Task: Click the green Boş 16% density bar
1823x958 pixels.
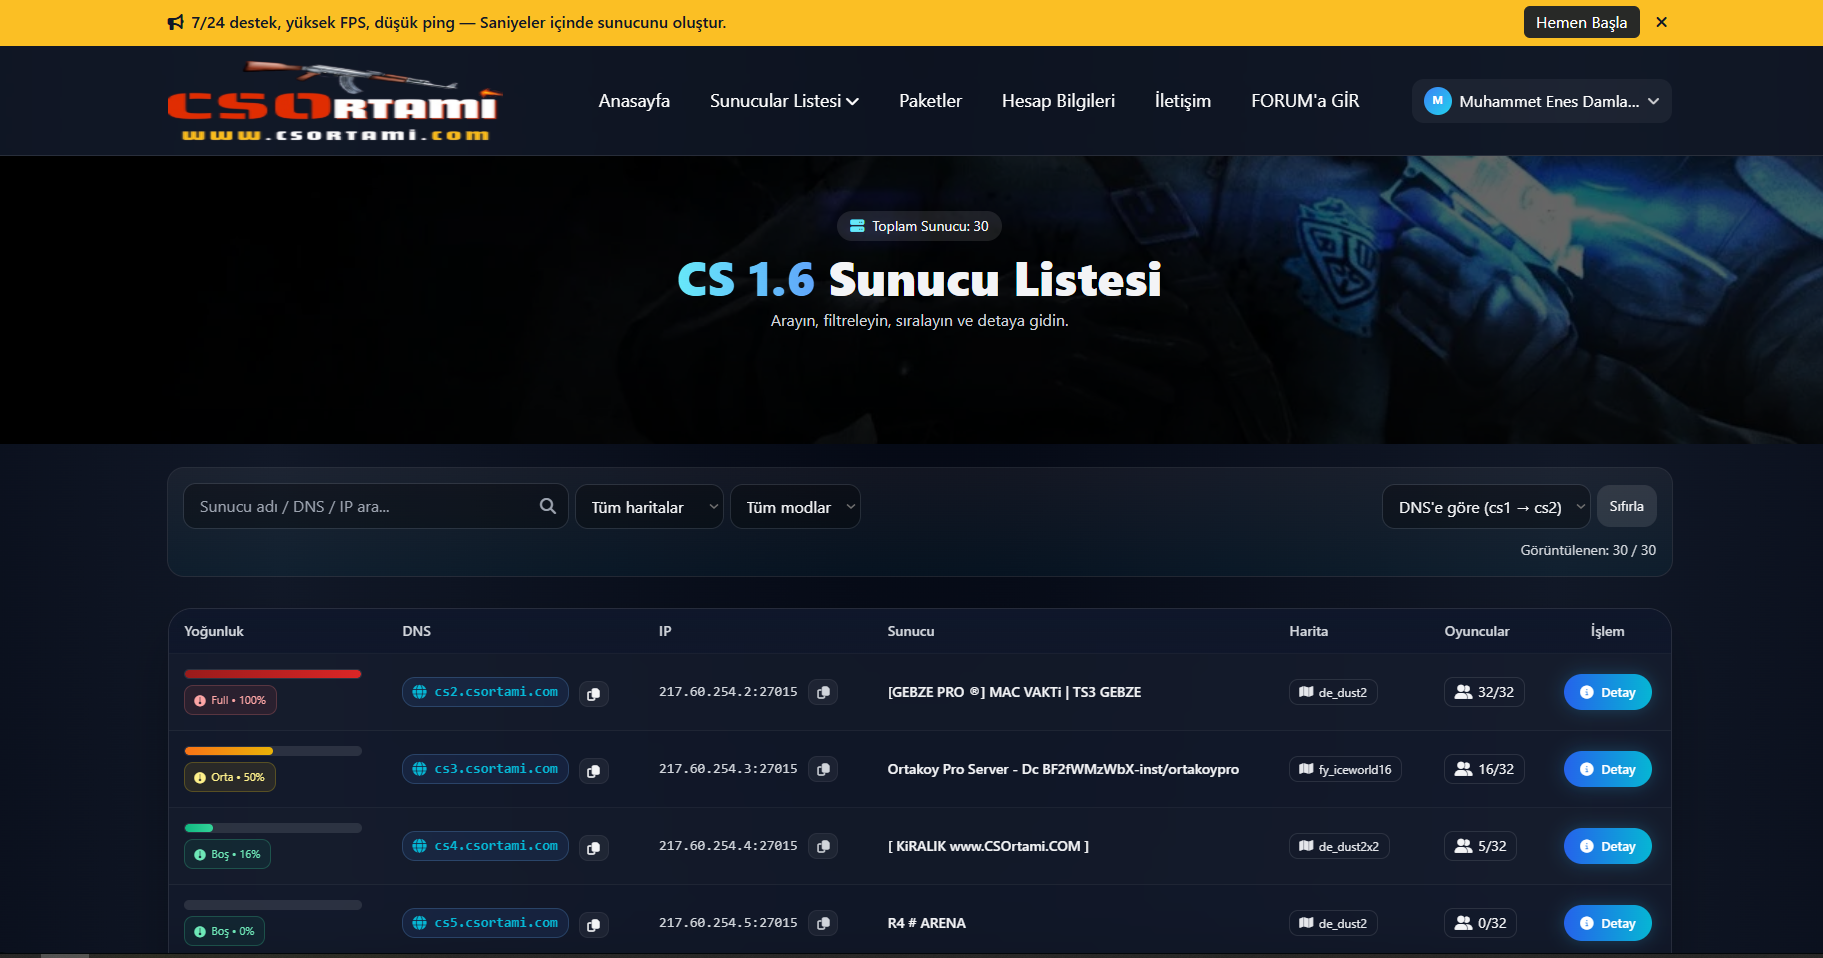Action: click(273, 828)
